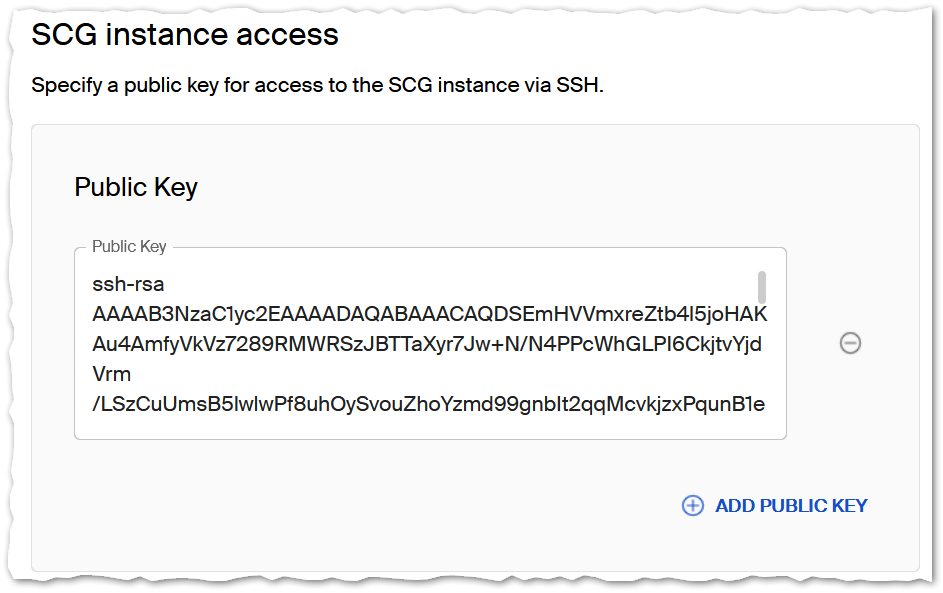Click the remove public key minus icon

pos(850,343)
